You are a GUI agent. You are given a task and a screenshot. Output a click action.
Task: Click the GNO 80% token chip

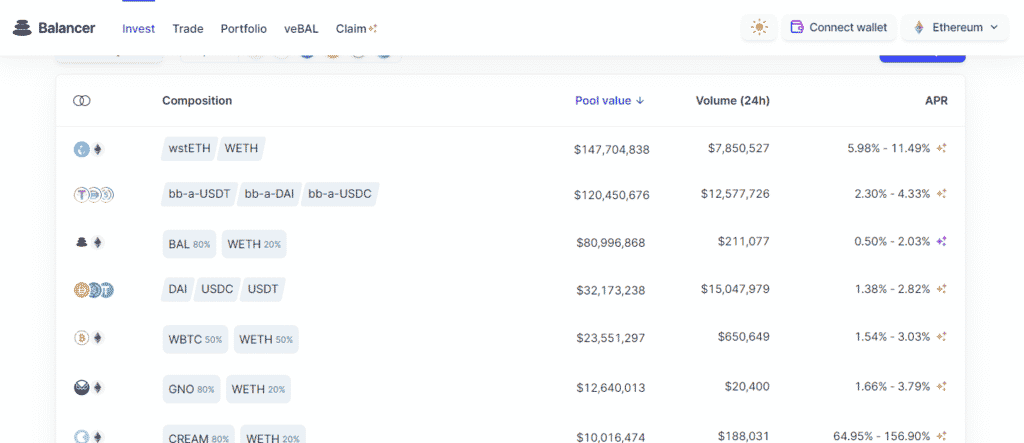tap(191, 389)
